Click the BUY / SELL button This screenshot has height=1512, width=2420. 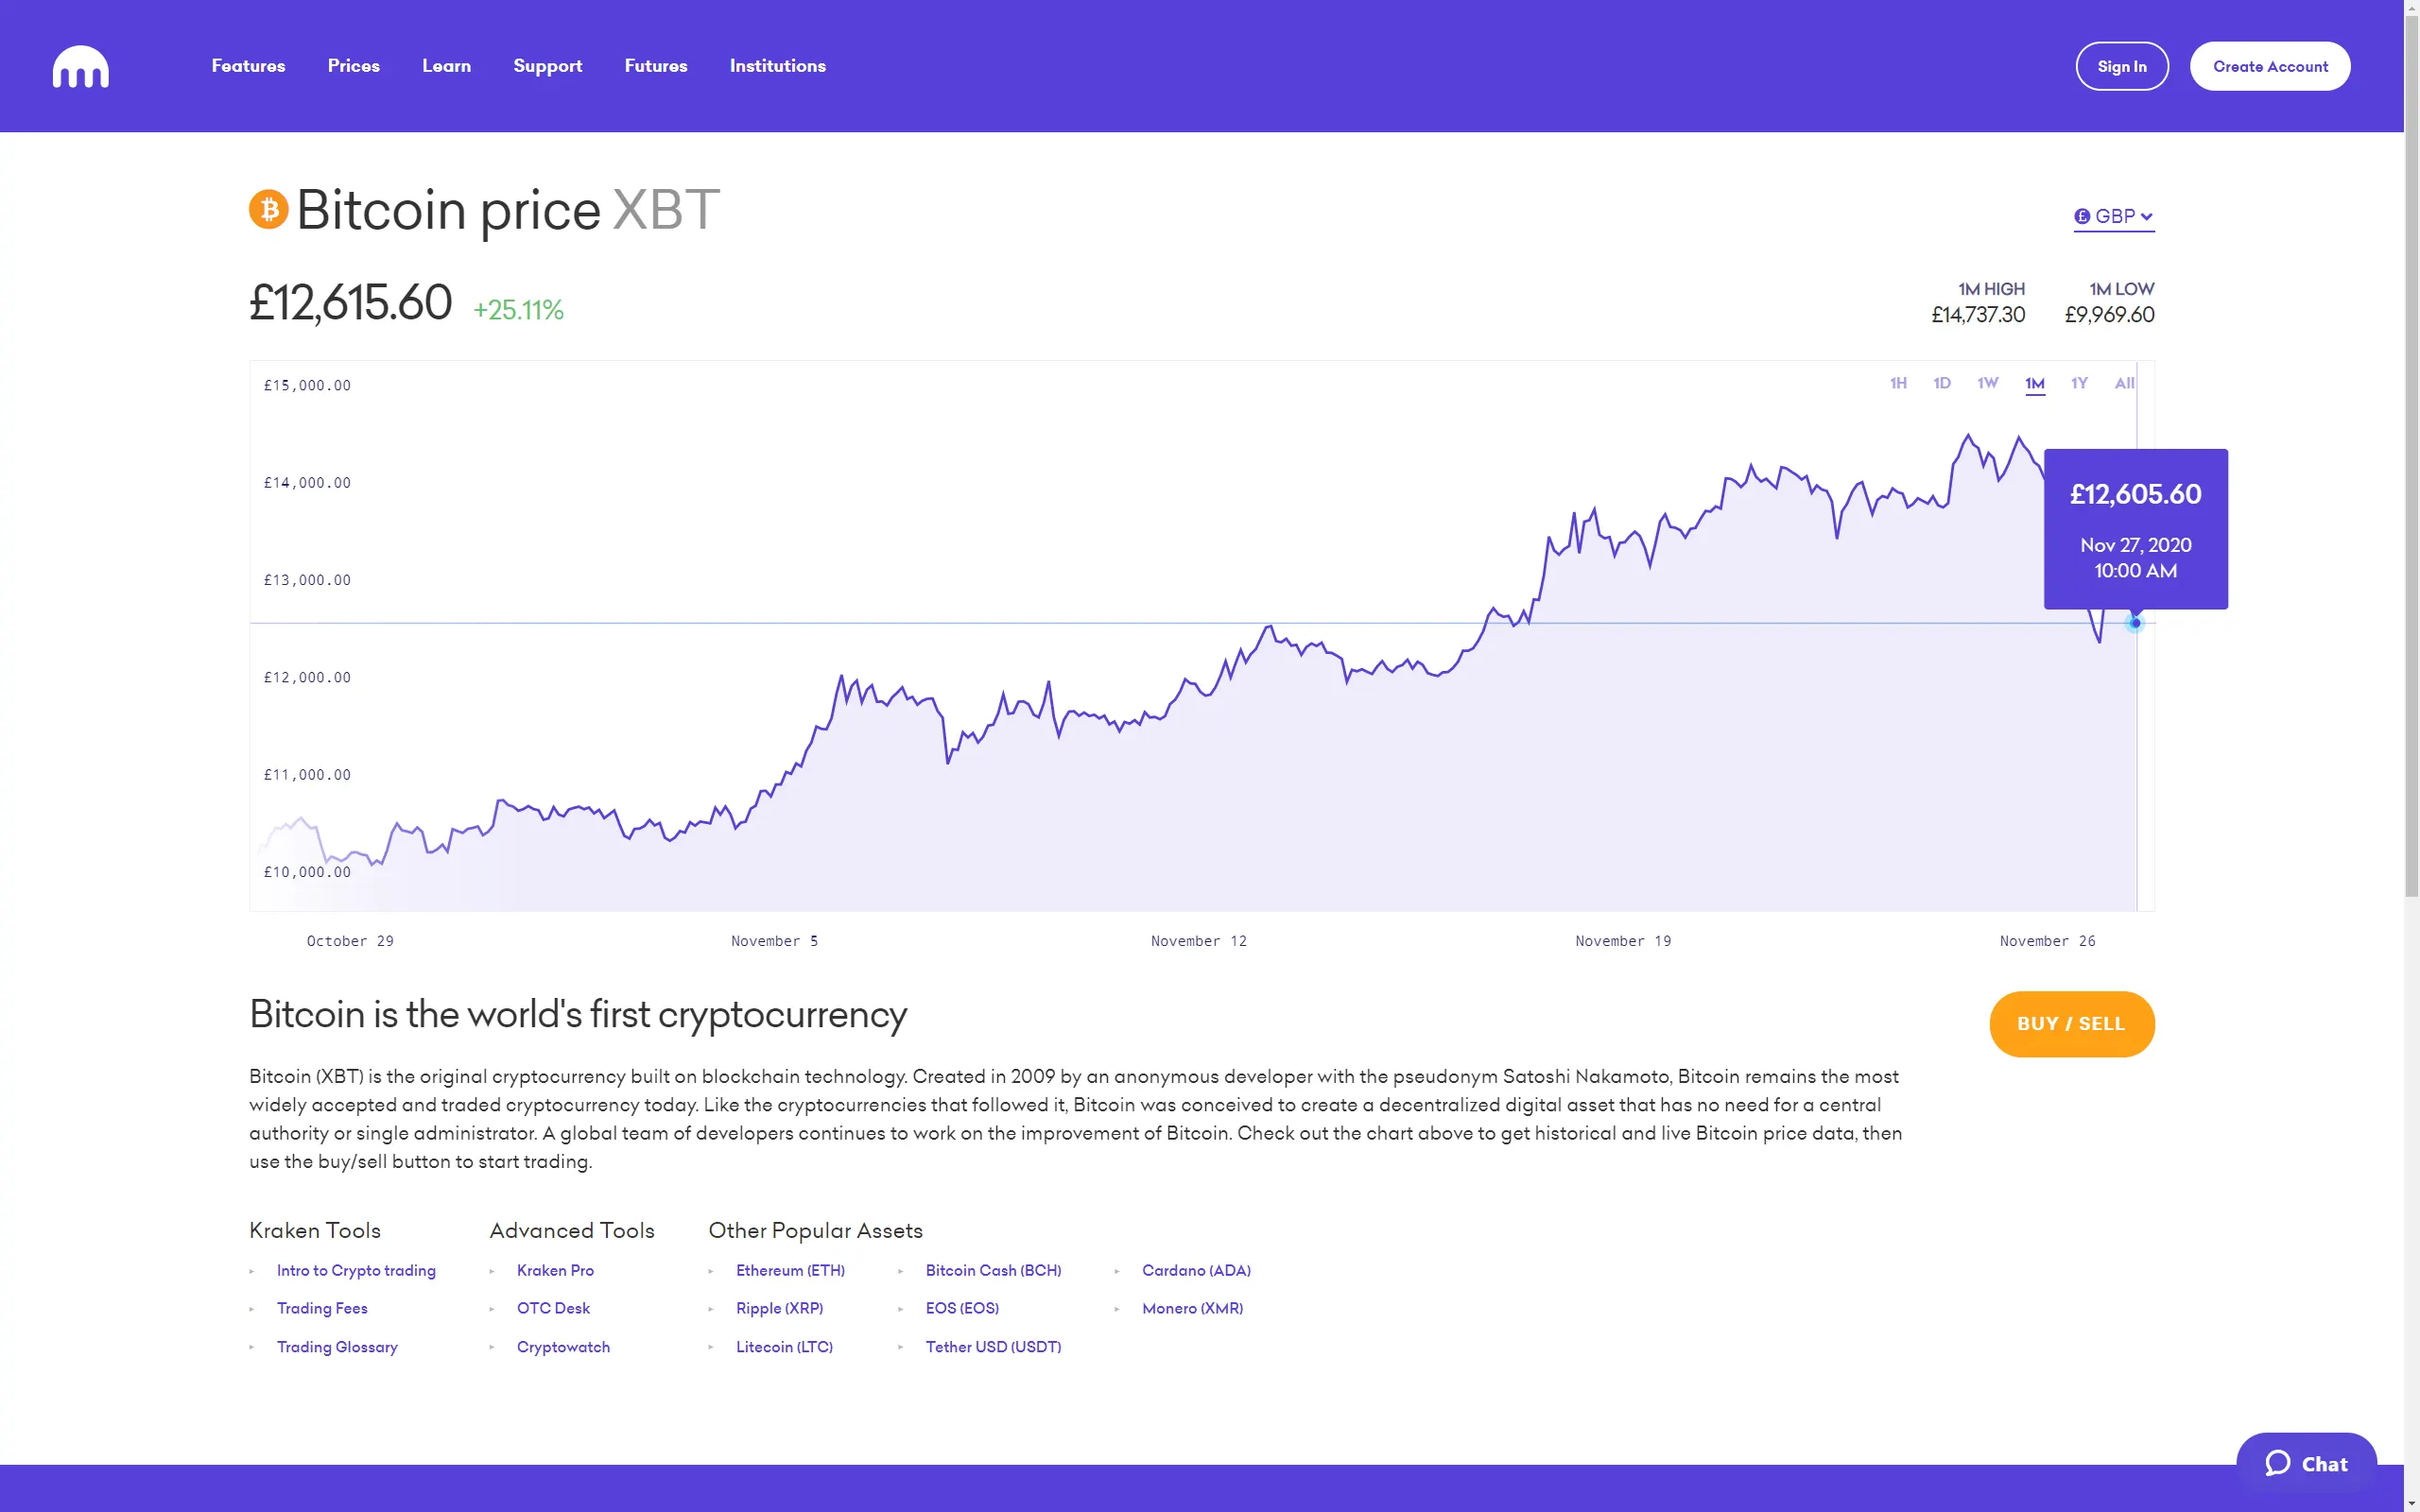point(2071,1023)
